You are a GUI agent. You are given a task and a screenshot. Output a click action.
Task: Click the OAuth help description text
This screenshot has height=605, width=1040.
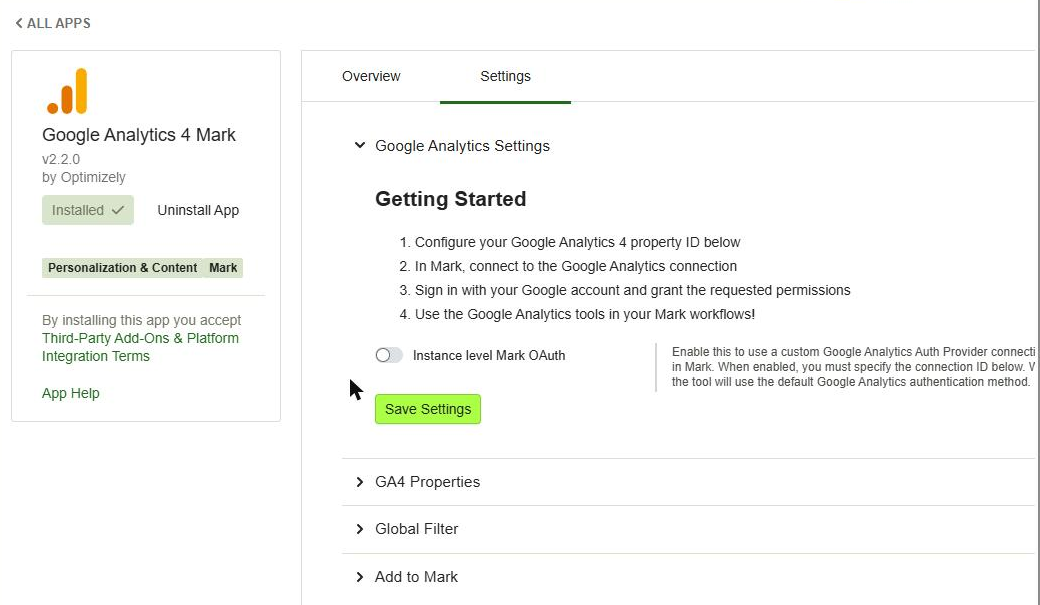(x=853, y=367)
